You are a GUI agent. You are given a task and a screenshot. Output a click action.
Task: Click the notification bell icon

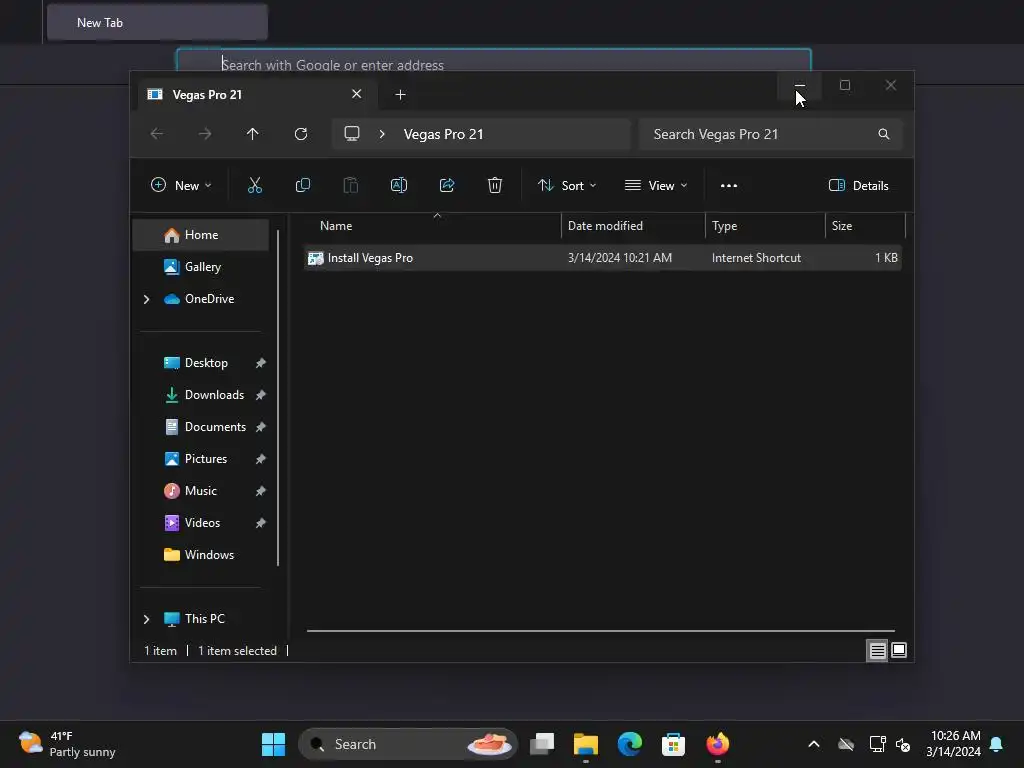point(997,744)
